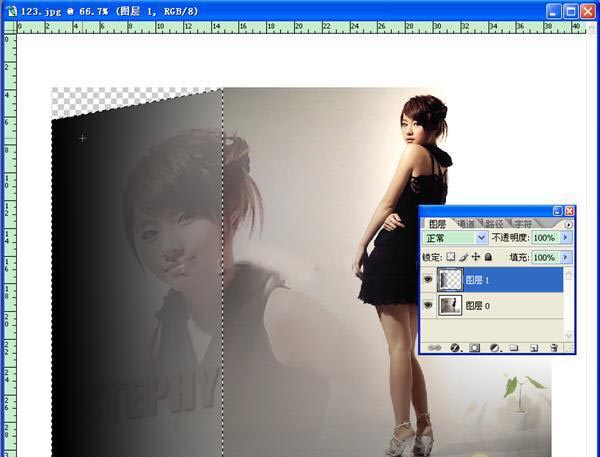Screen dimensions: 600x457
Task: Close the Layers palette window
Action: pos(569,211)
